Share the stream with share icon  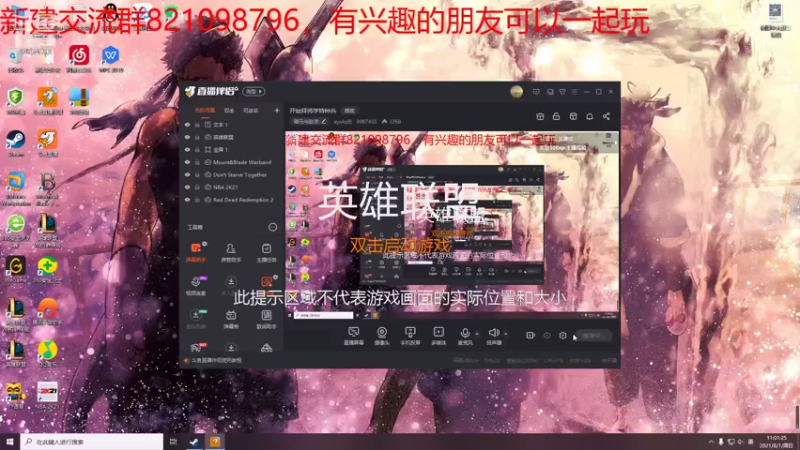tap(606, 116)
